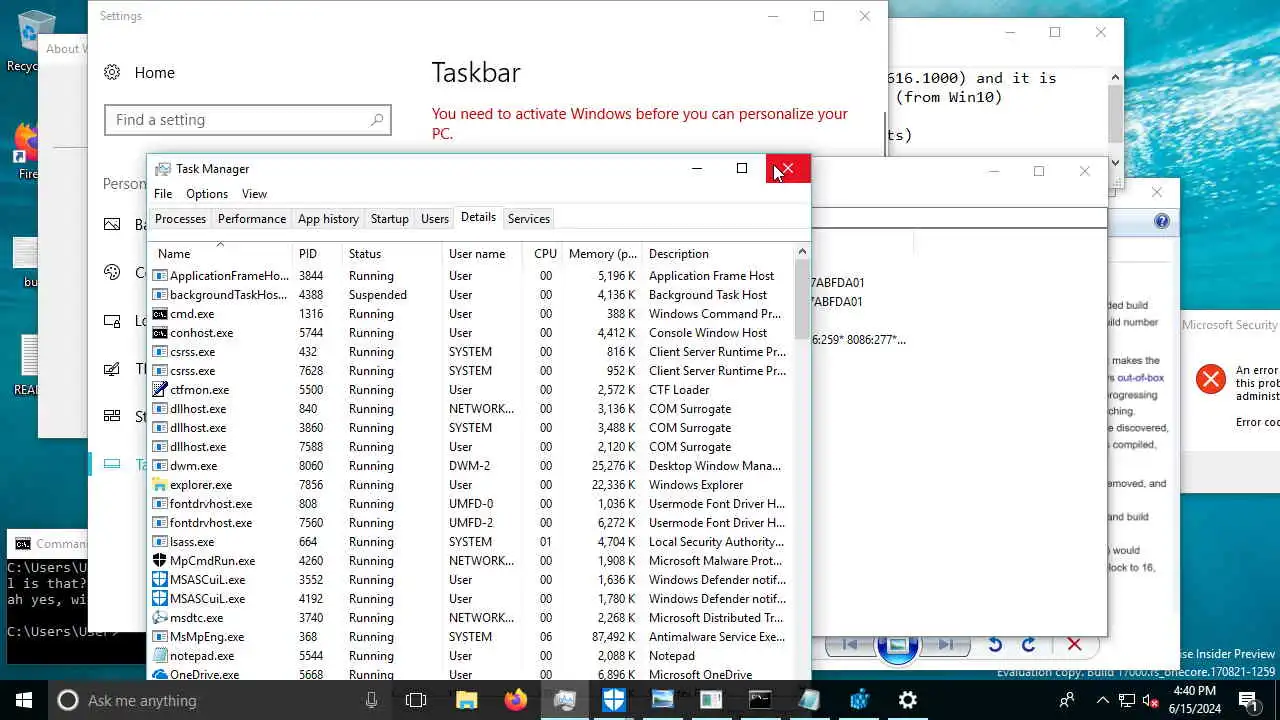Open the Windows Start menu
The width and height of the screenshot is (1280, 720).
[24, 700]
